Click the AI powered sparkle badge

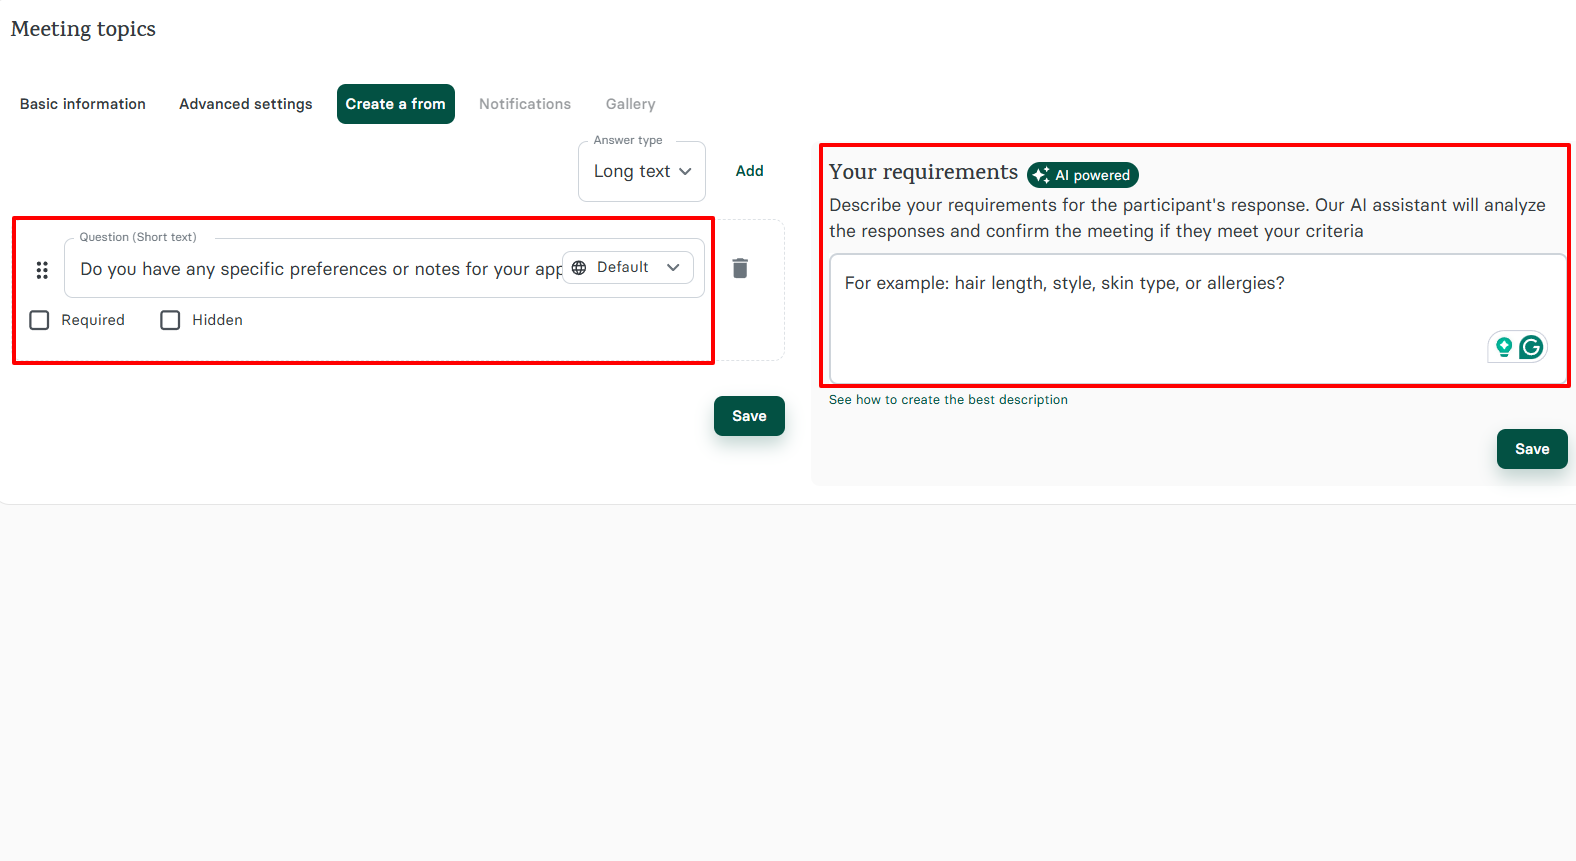point(1082,175)
